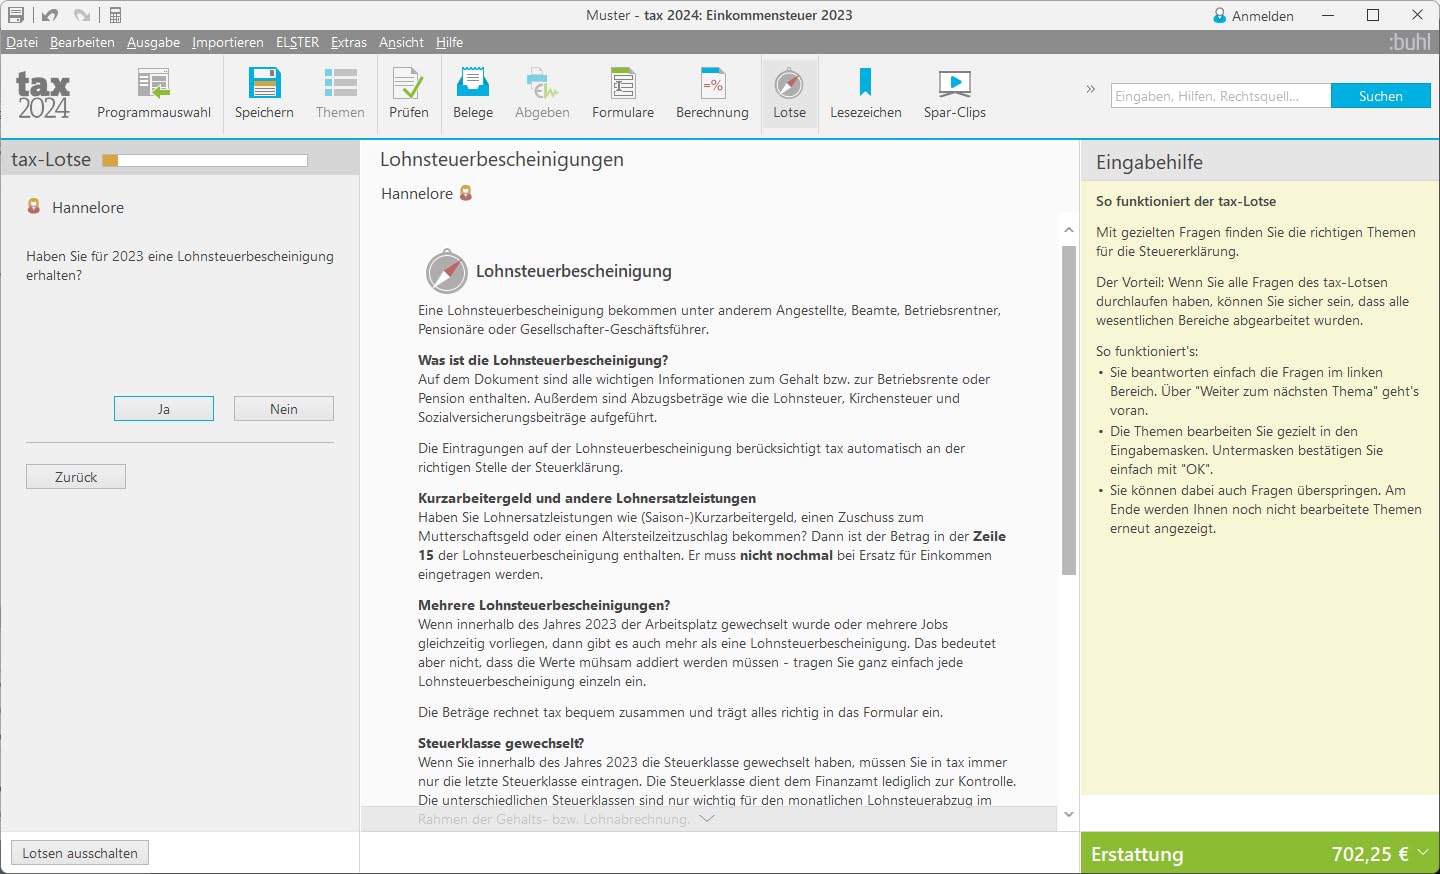The width and height of the screenshot is (1440, 874).
Task: Click the Erstattung 702,25 € amount
Action: coord(1370,854)
